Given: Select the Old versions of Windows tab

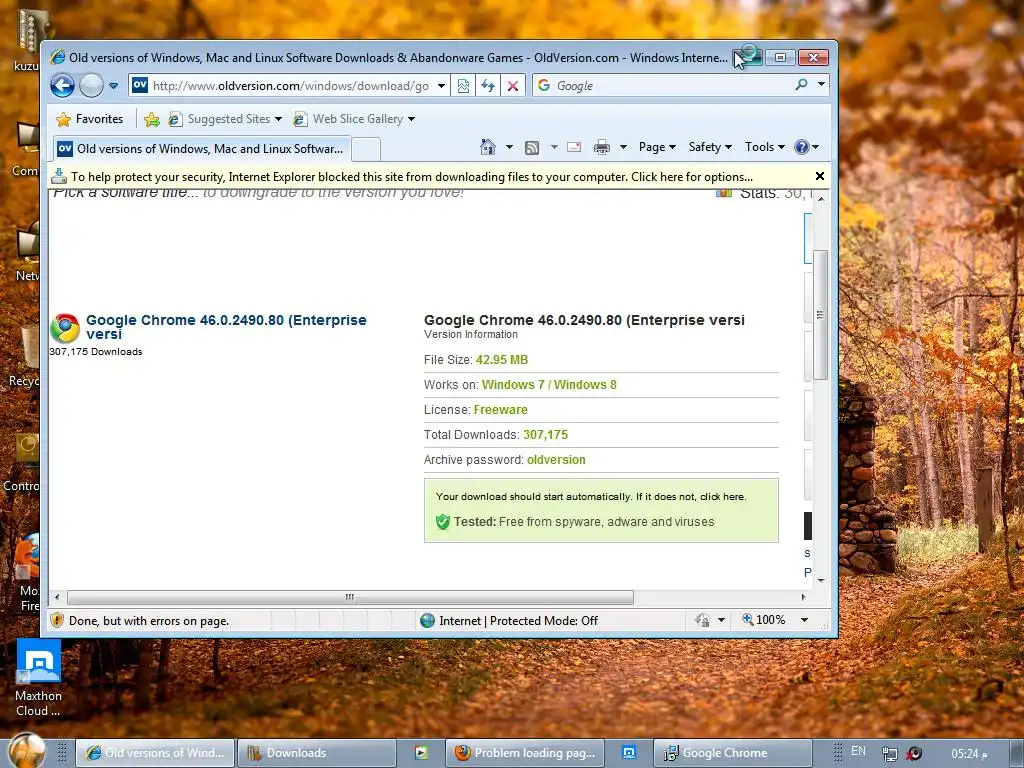Looking at the screenshot, I should [202, 149].
